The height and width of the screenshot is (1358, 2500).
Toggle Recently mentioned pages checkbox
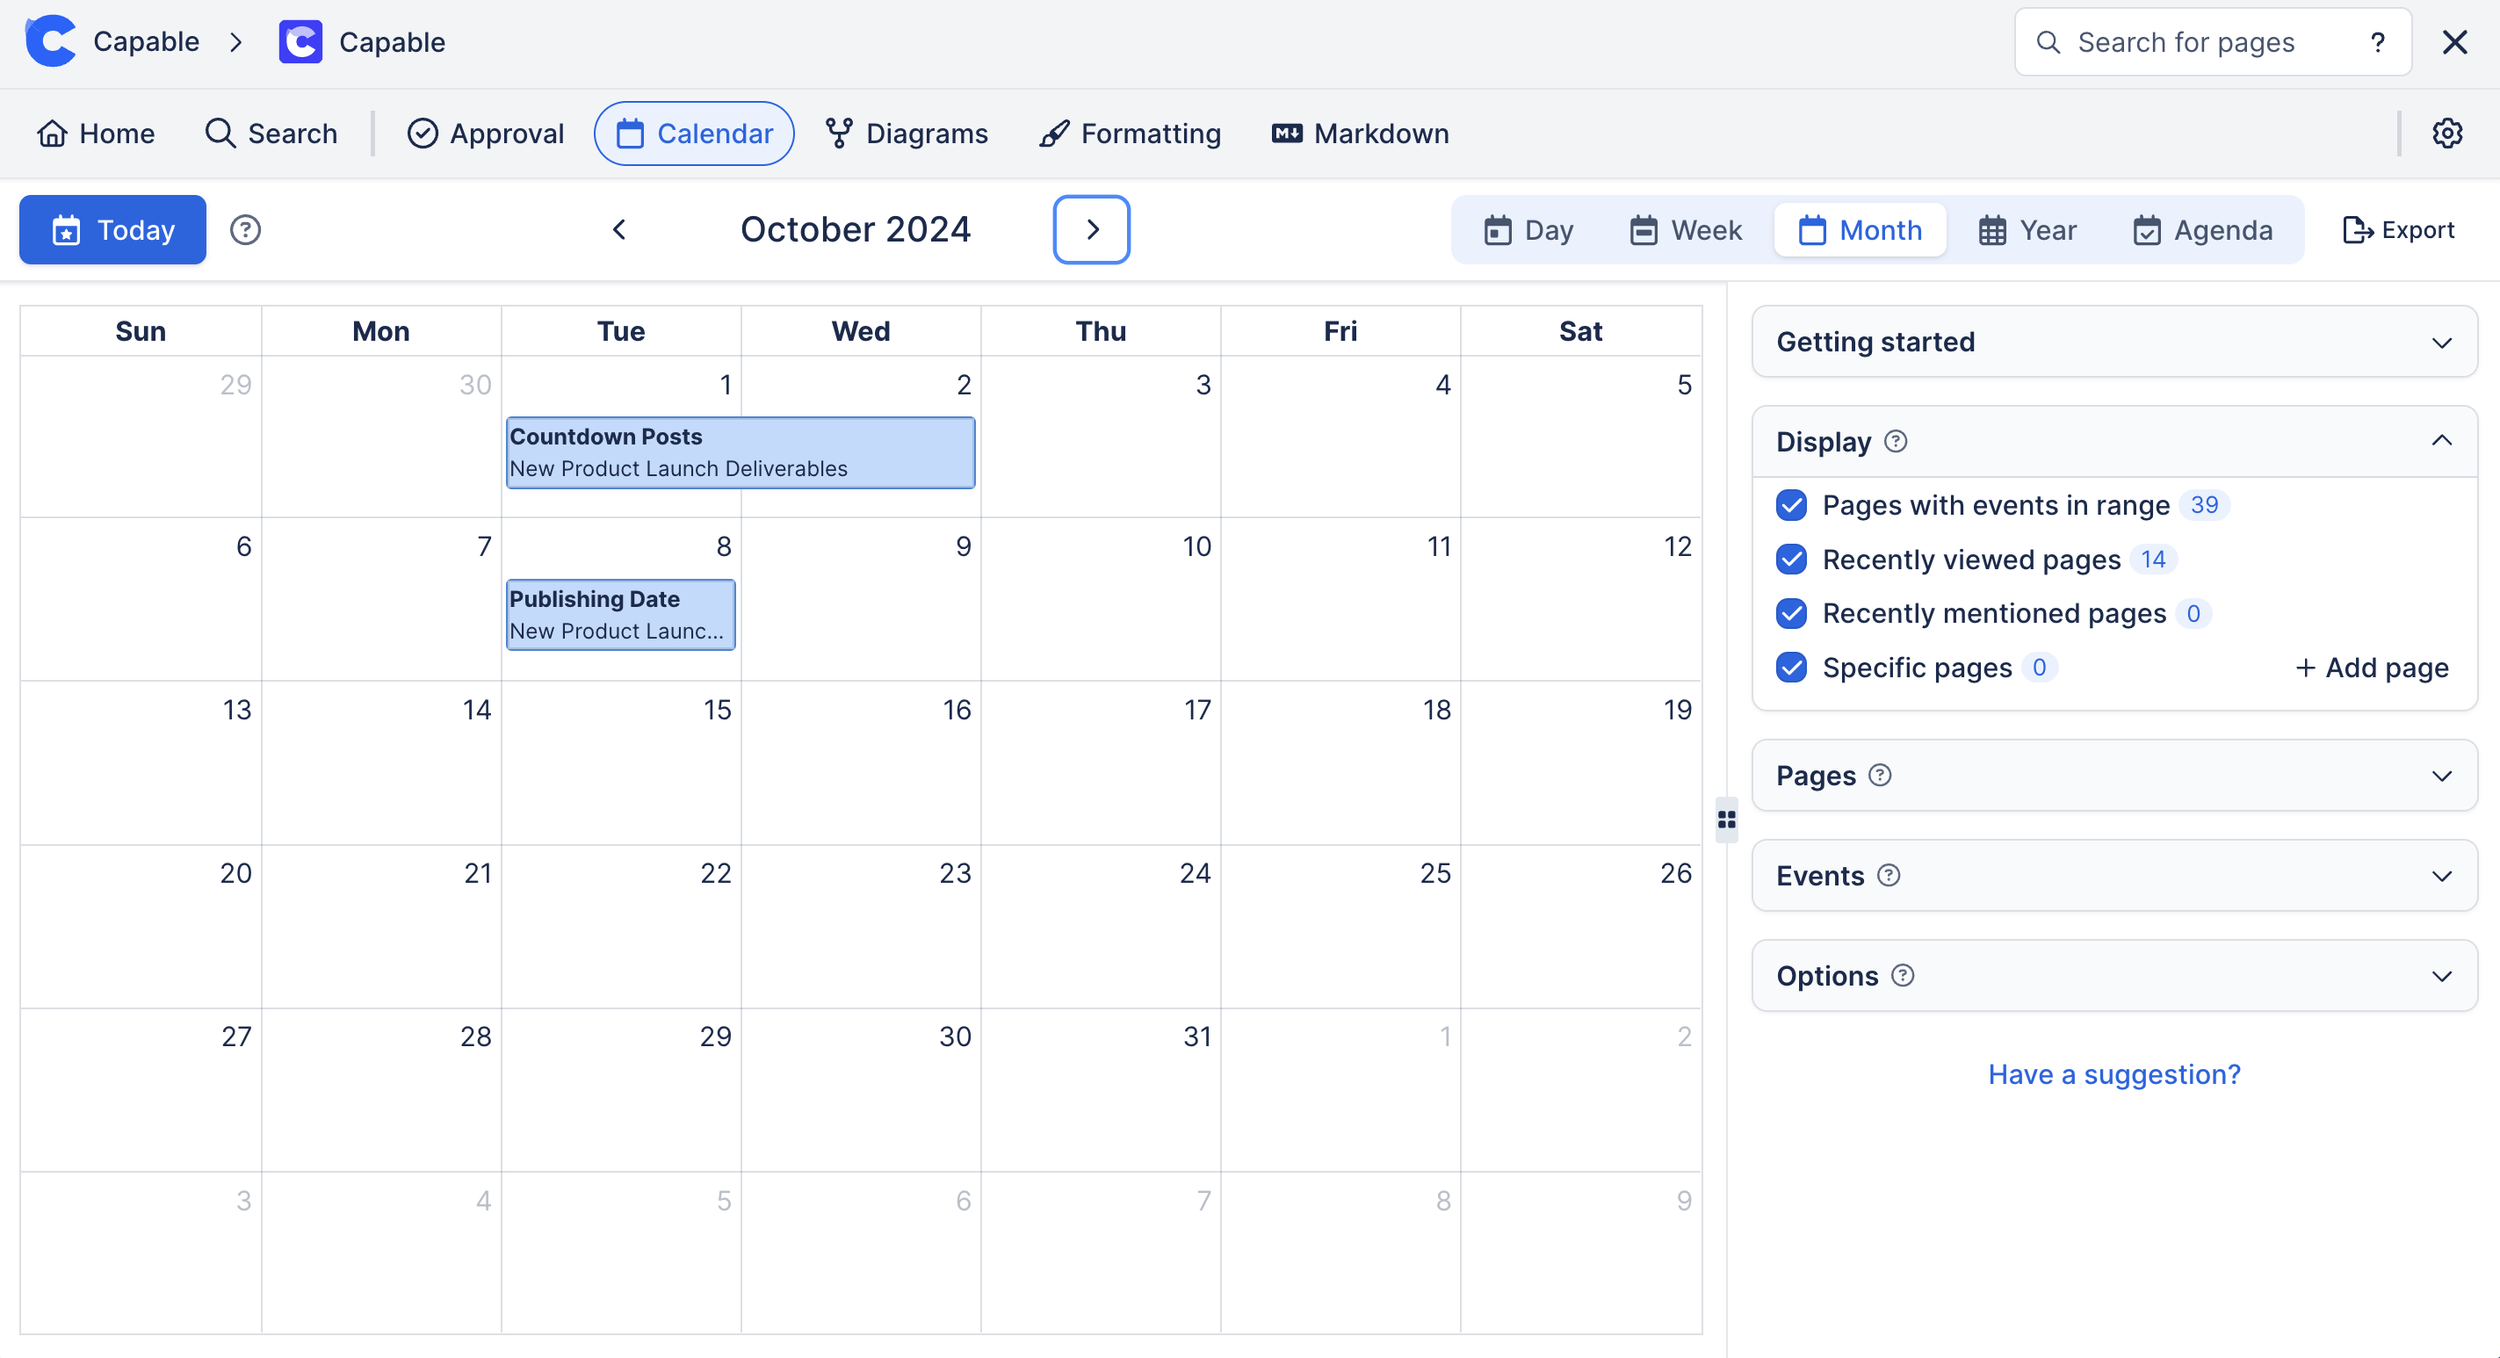[1792, 613]
